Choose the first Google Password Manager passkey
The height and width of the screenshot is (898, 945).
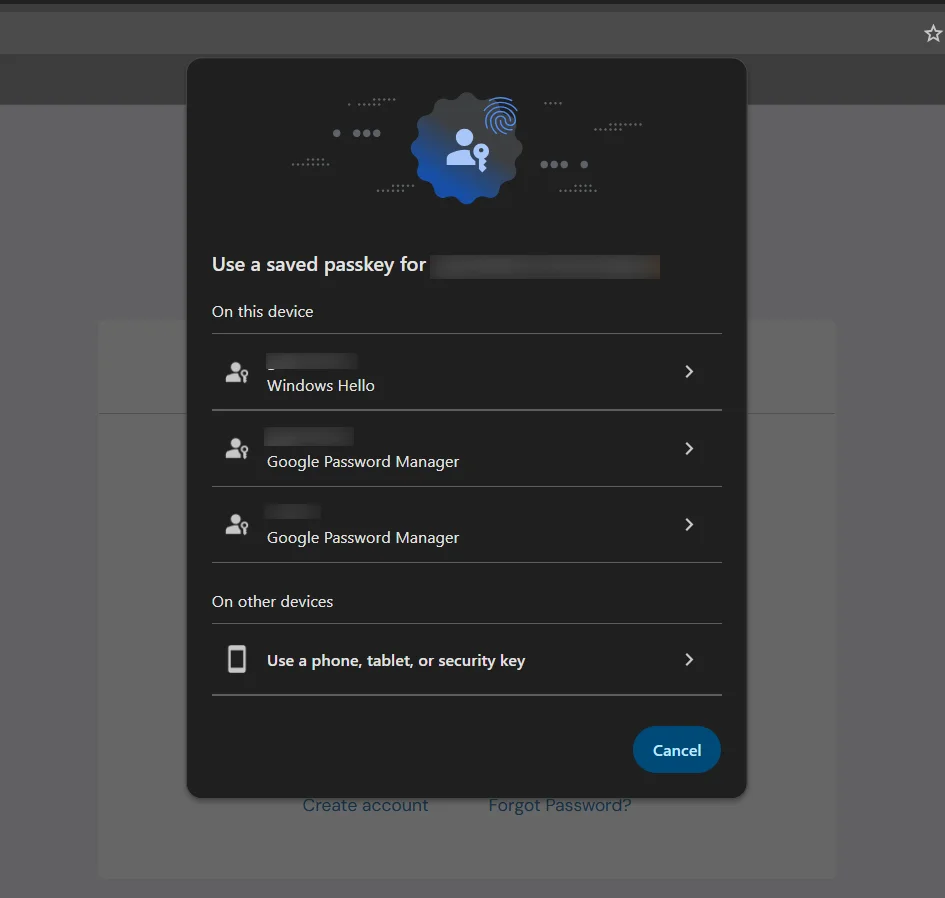pyautogui.click(x=466, y=448)
